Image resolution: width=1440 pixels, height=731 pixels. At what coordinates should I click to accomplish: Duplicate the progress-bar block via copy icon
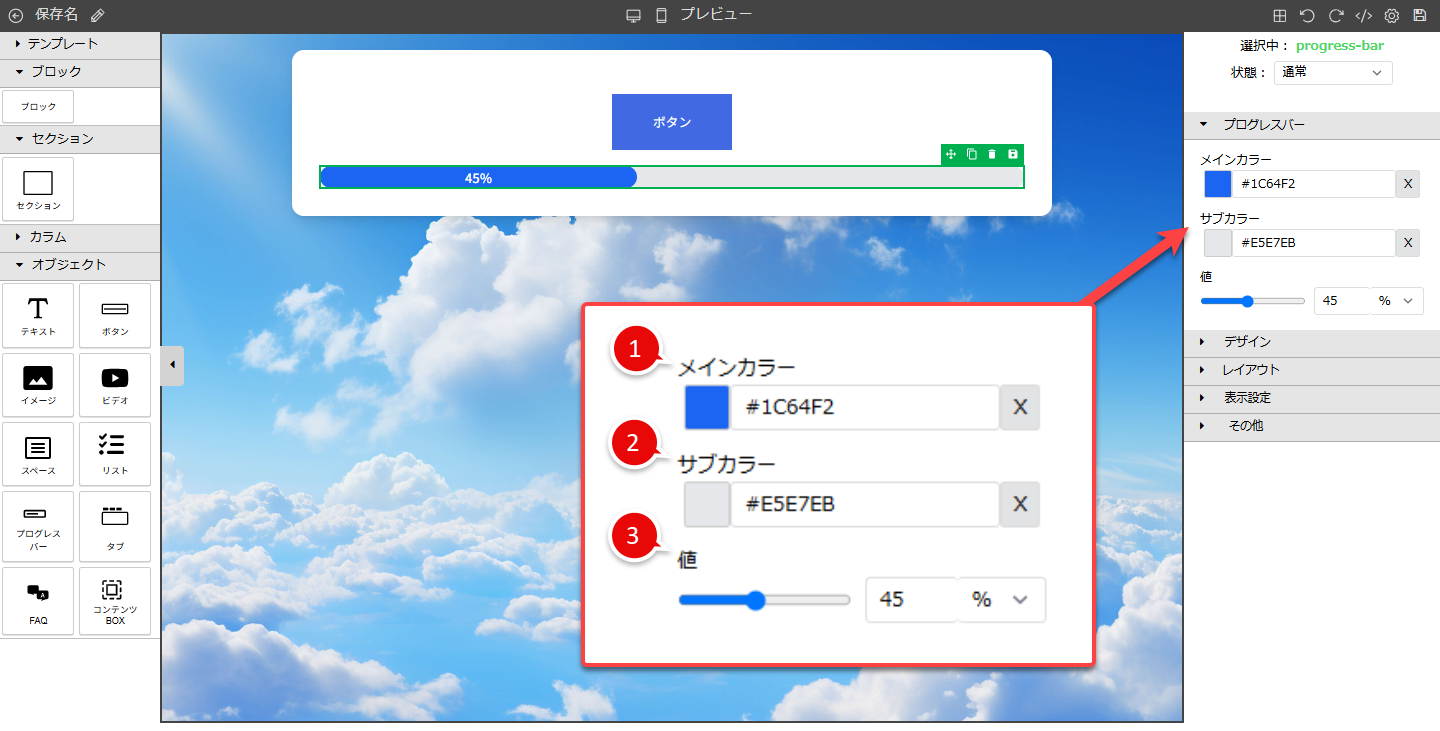pos(971,154)
